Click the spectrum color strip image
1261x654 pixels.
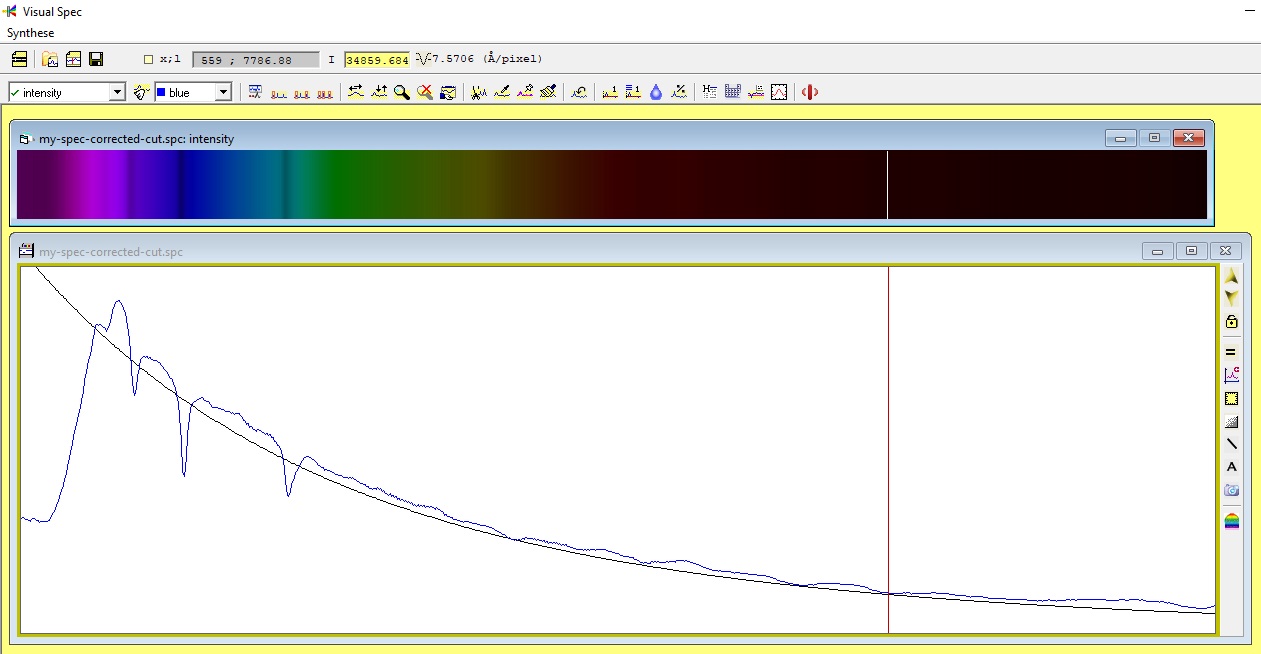point(611,184)
